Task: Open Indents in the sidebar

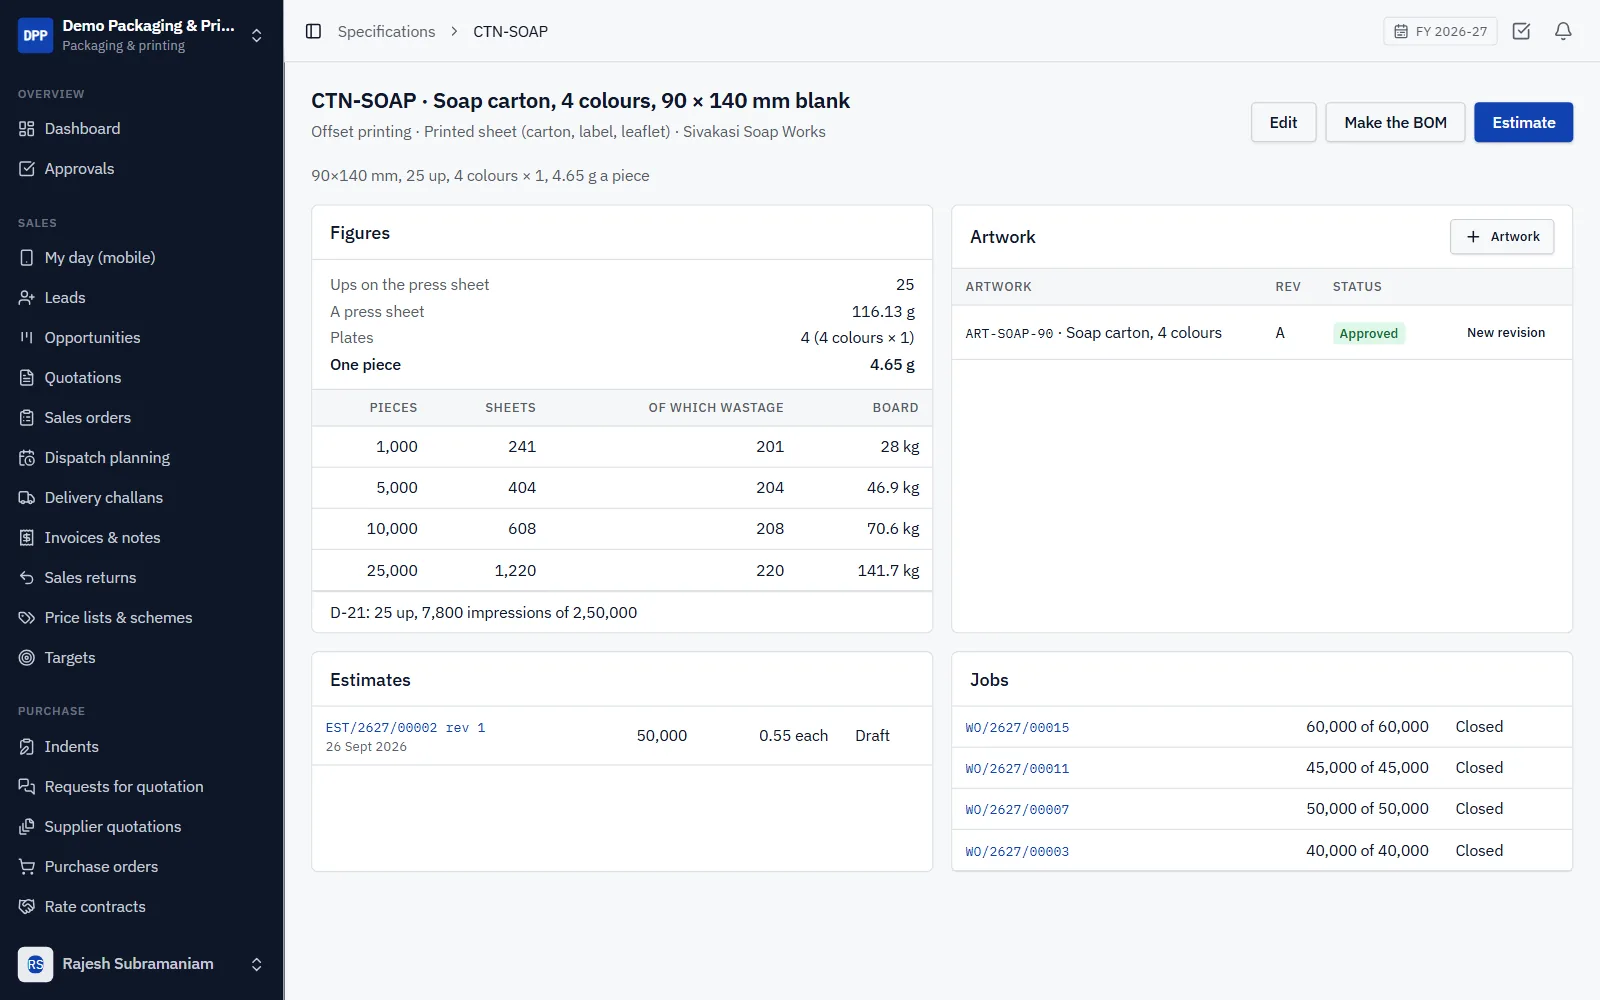Action: click(141, 747)
